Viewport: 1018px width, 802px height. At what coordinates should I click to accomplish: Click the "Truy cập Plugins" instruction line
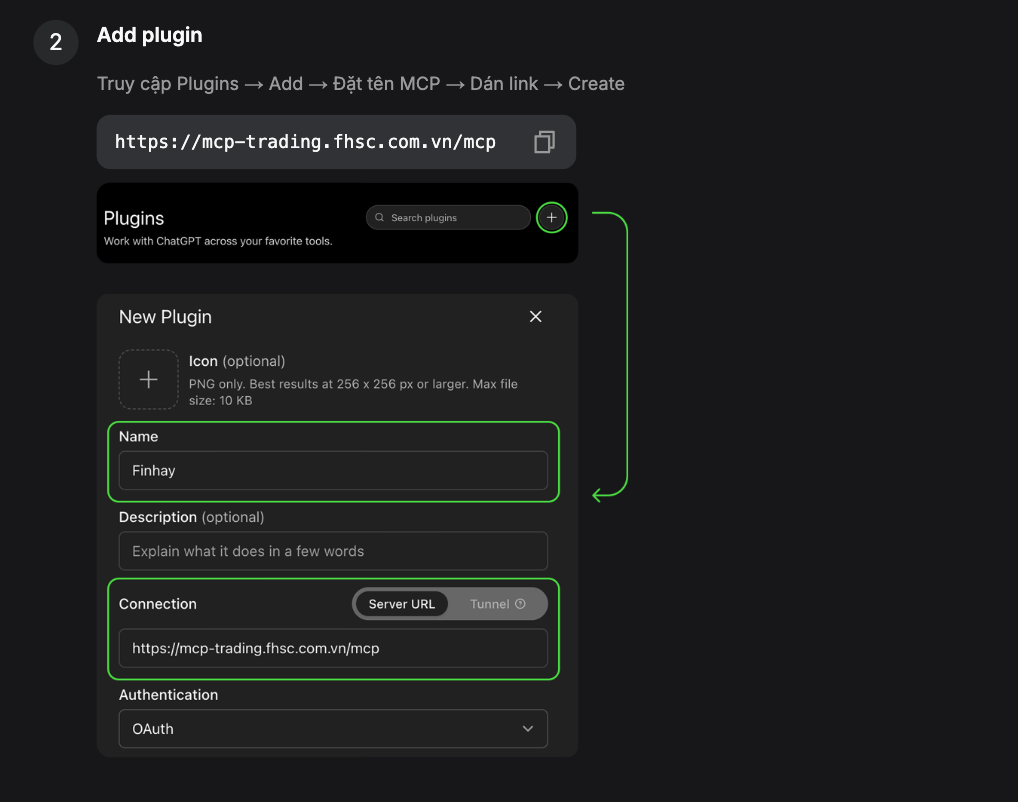coord(360,84)
